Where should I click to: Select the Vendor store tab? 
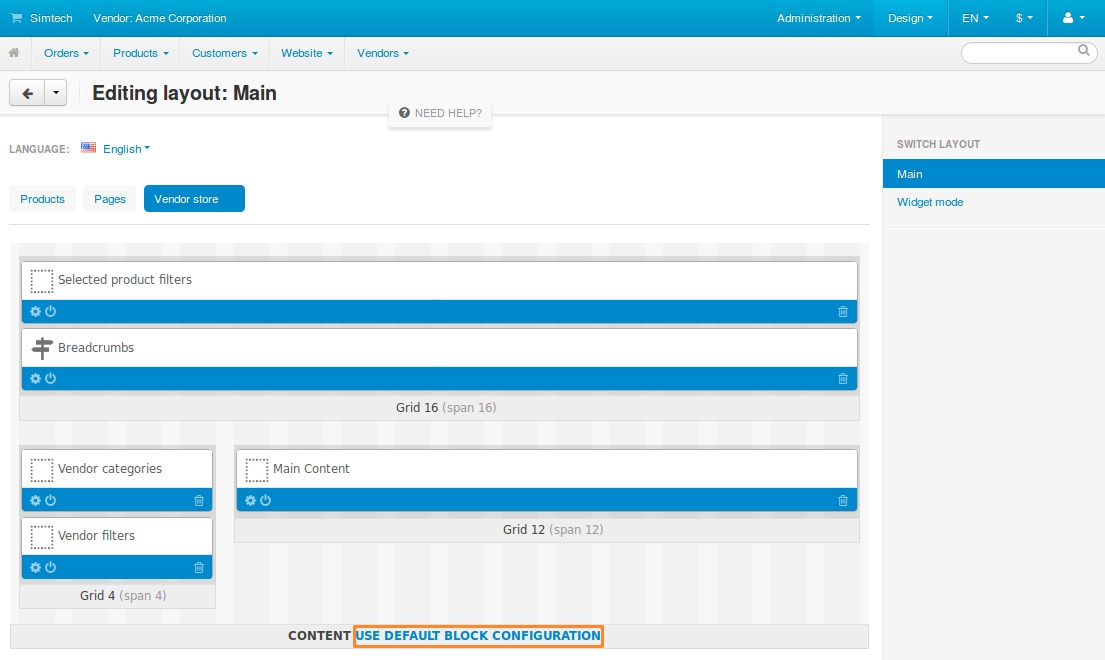[x=194, y=199]
